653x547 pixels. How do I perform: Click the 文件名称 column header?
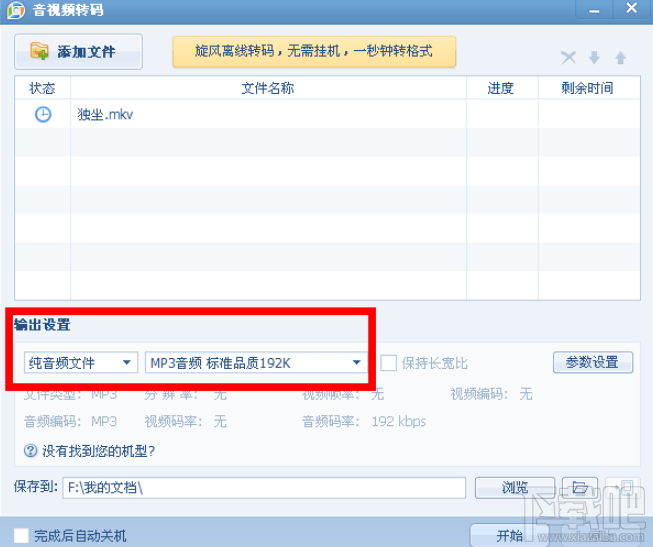(x=268, y=88)
